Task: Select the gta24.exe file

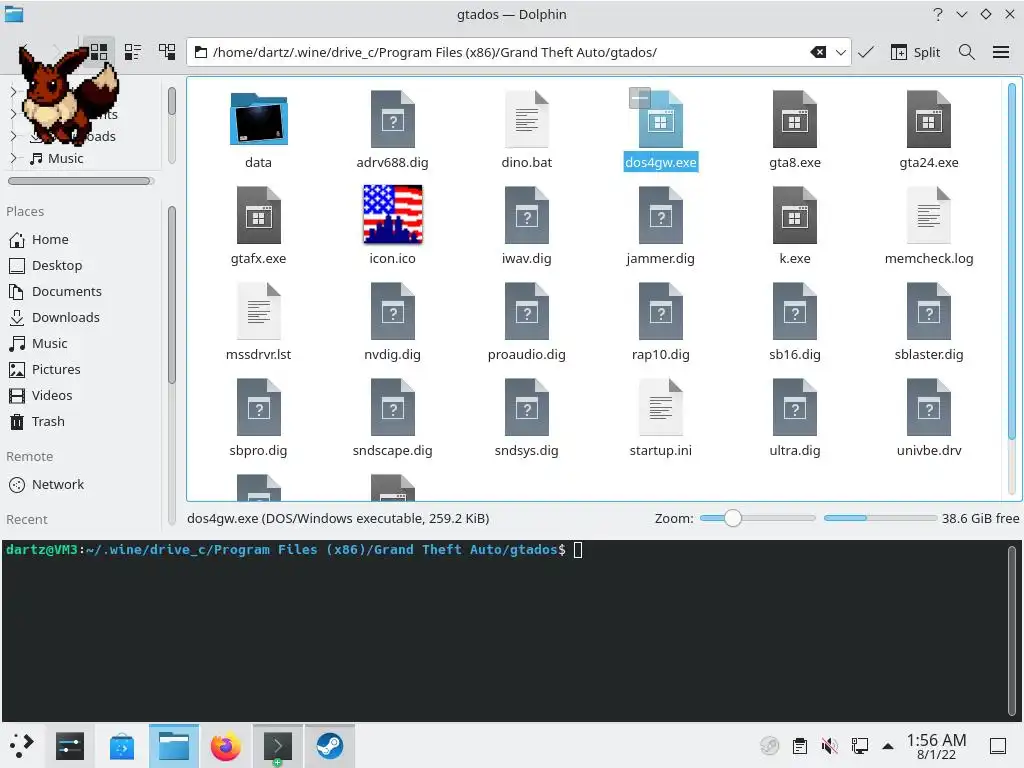Action: [929, 131]
